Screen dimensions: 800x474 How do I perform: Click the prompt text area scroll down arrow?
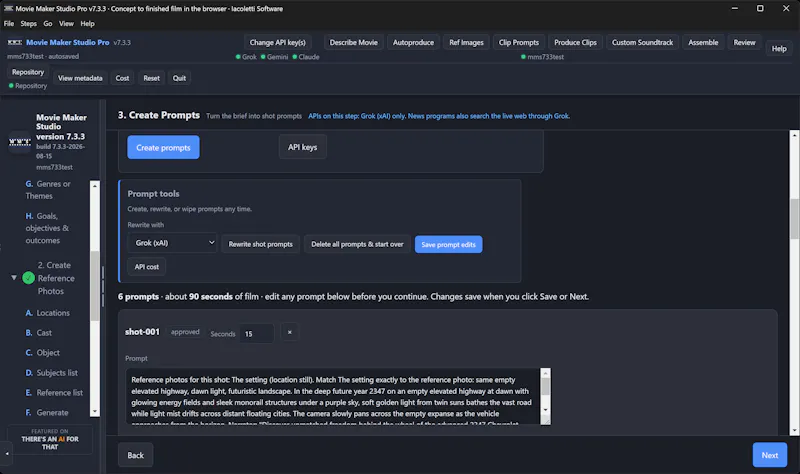click(545, 410)
